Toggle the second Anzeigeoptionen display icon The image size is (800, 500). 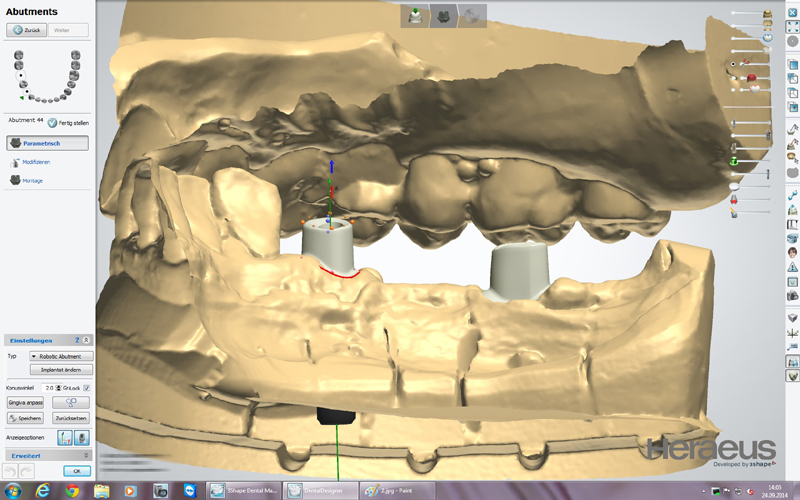pos(81,437)
